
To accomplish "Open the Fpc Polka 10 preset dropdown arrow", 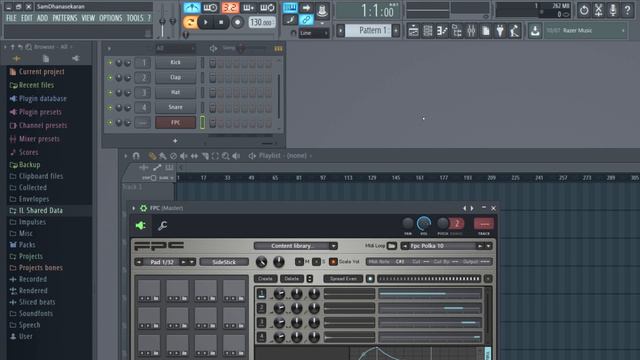I will 488,246.
